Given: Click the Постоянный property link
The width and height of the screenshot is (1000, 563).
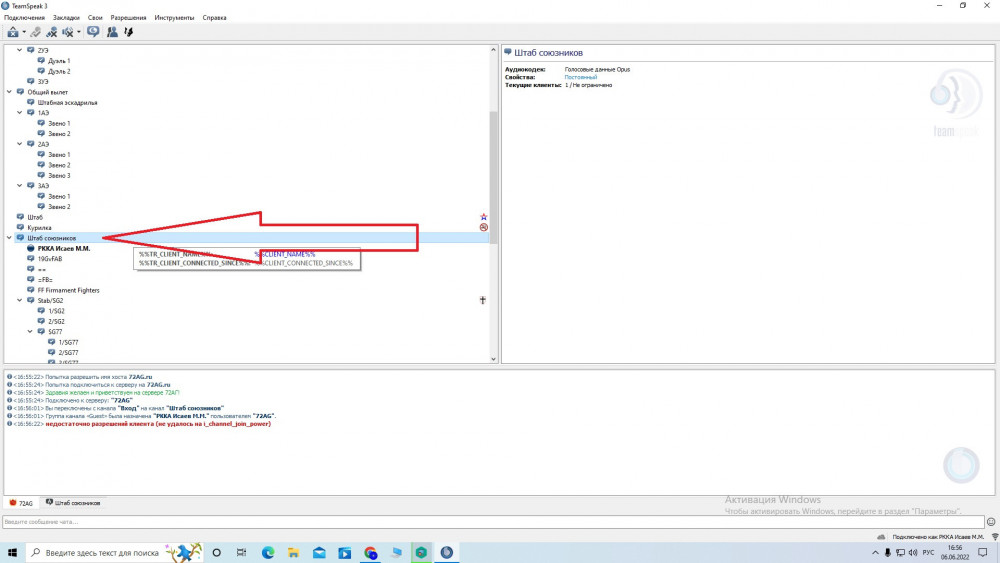Looking at the screenshot, I should 580,77.
